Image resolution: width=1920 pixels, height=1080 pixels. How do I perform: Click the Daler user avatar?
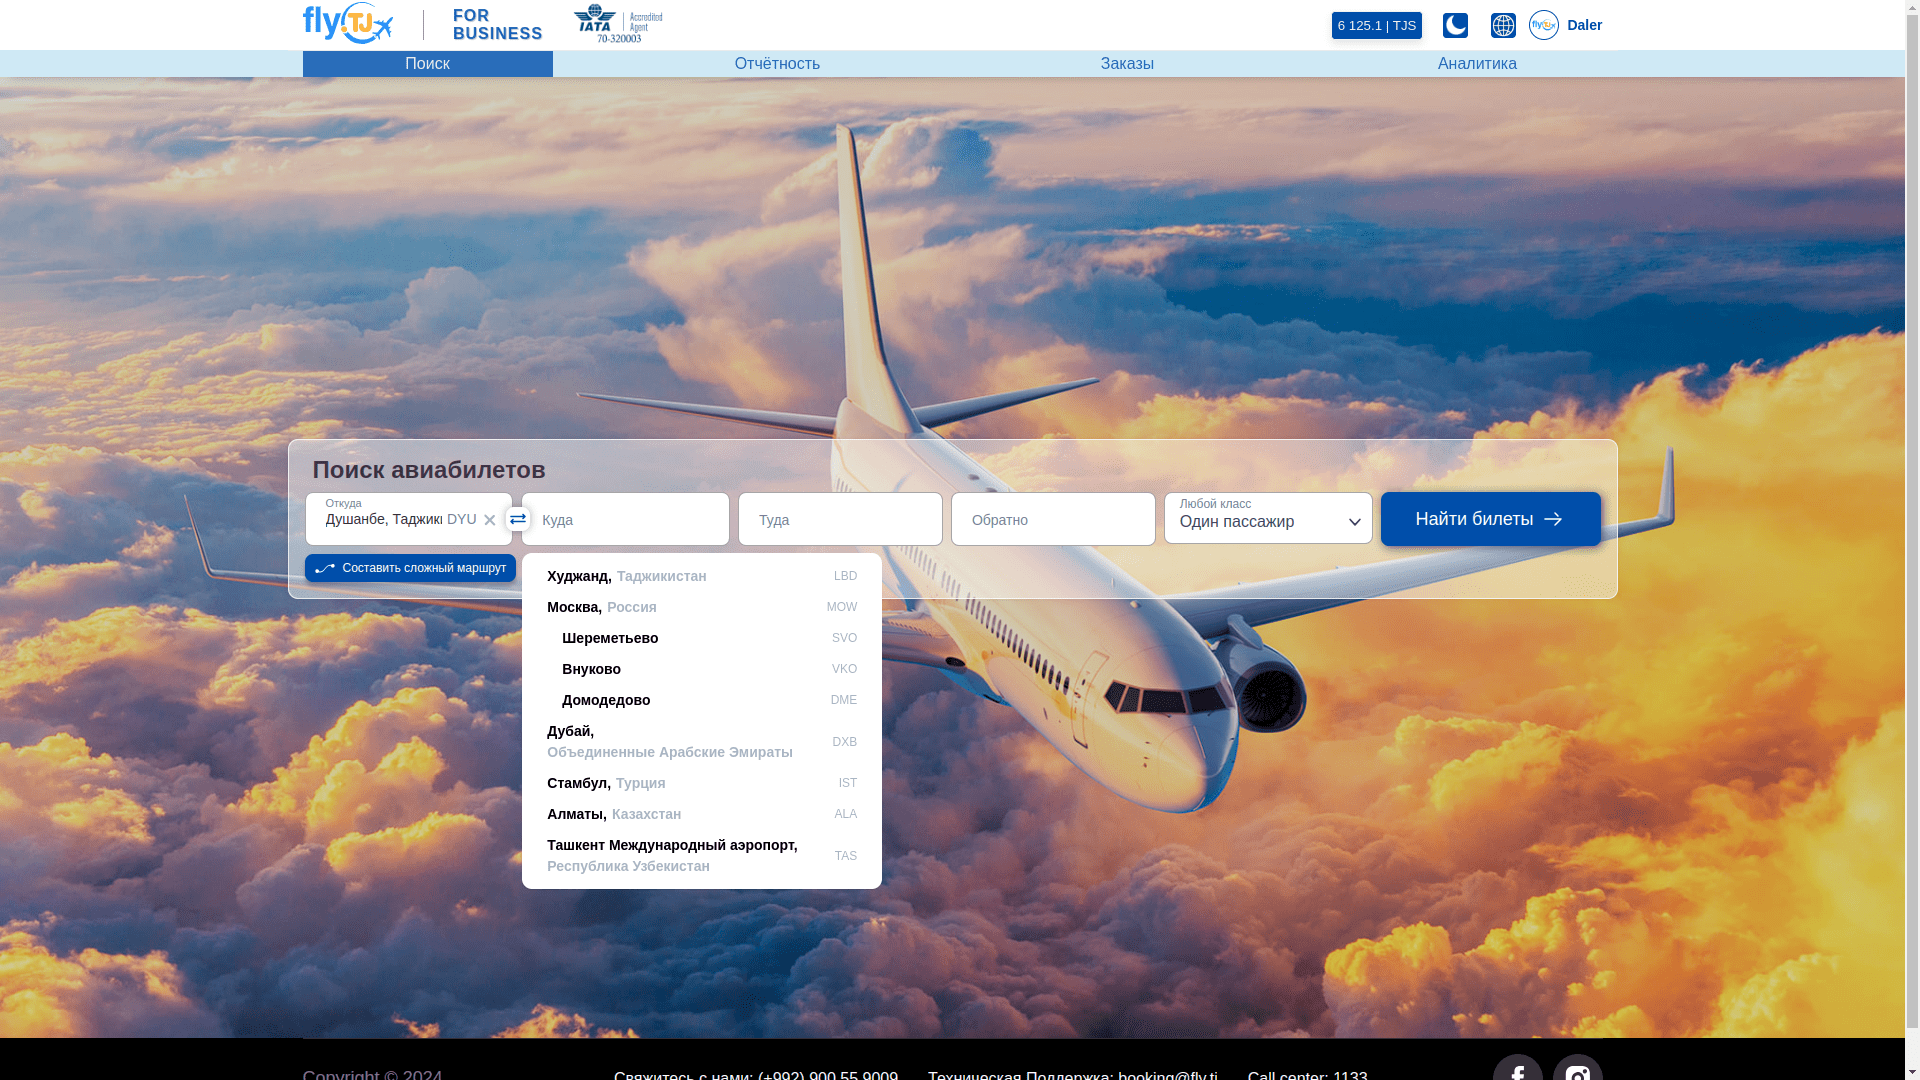[x=1543, y=25]
